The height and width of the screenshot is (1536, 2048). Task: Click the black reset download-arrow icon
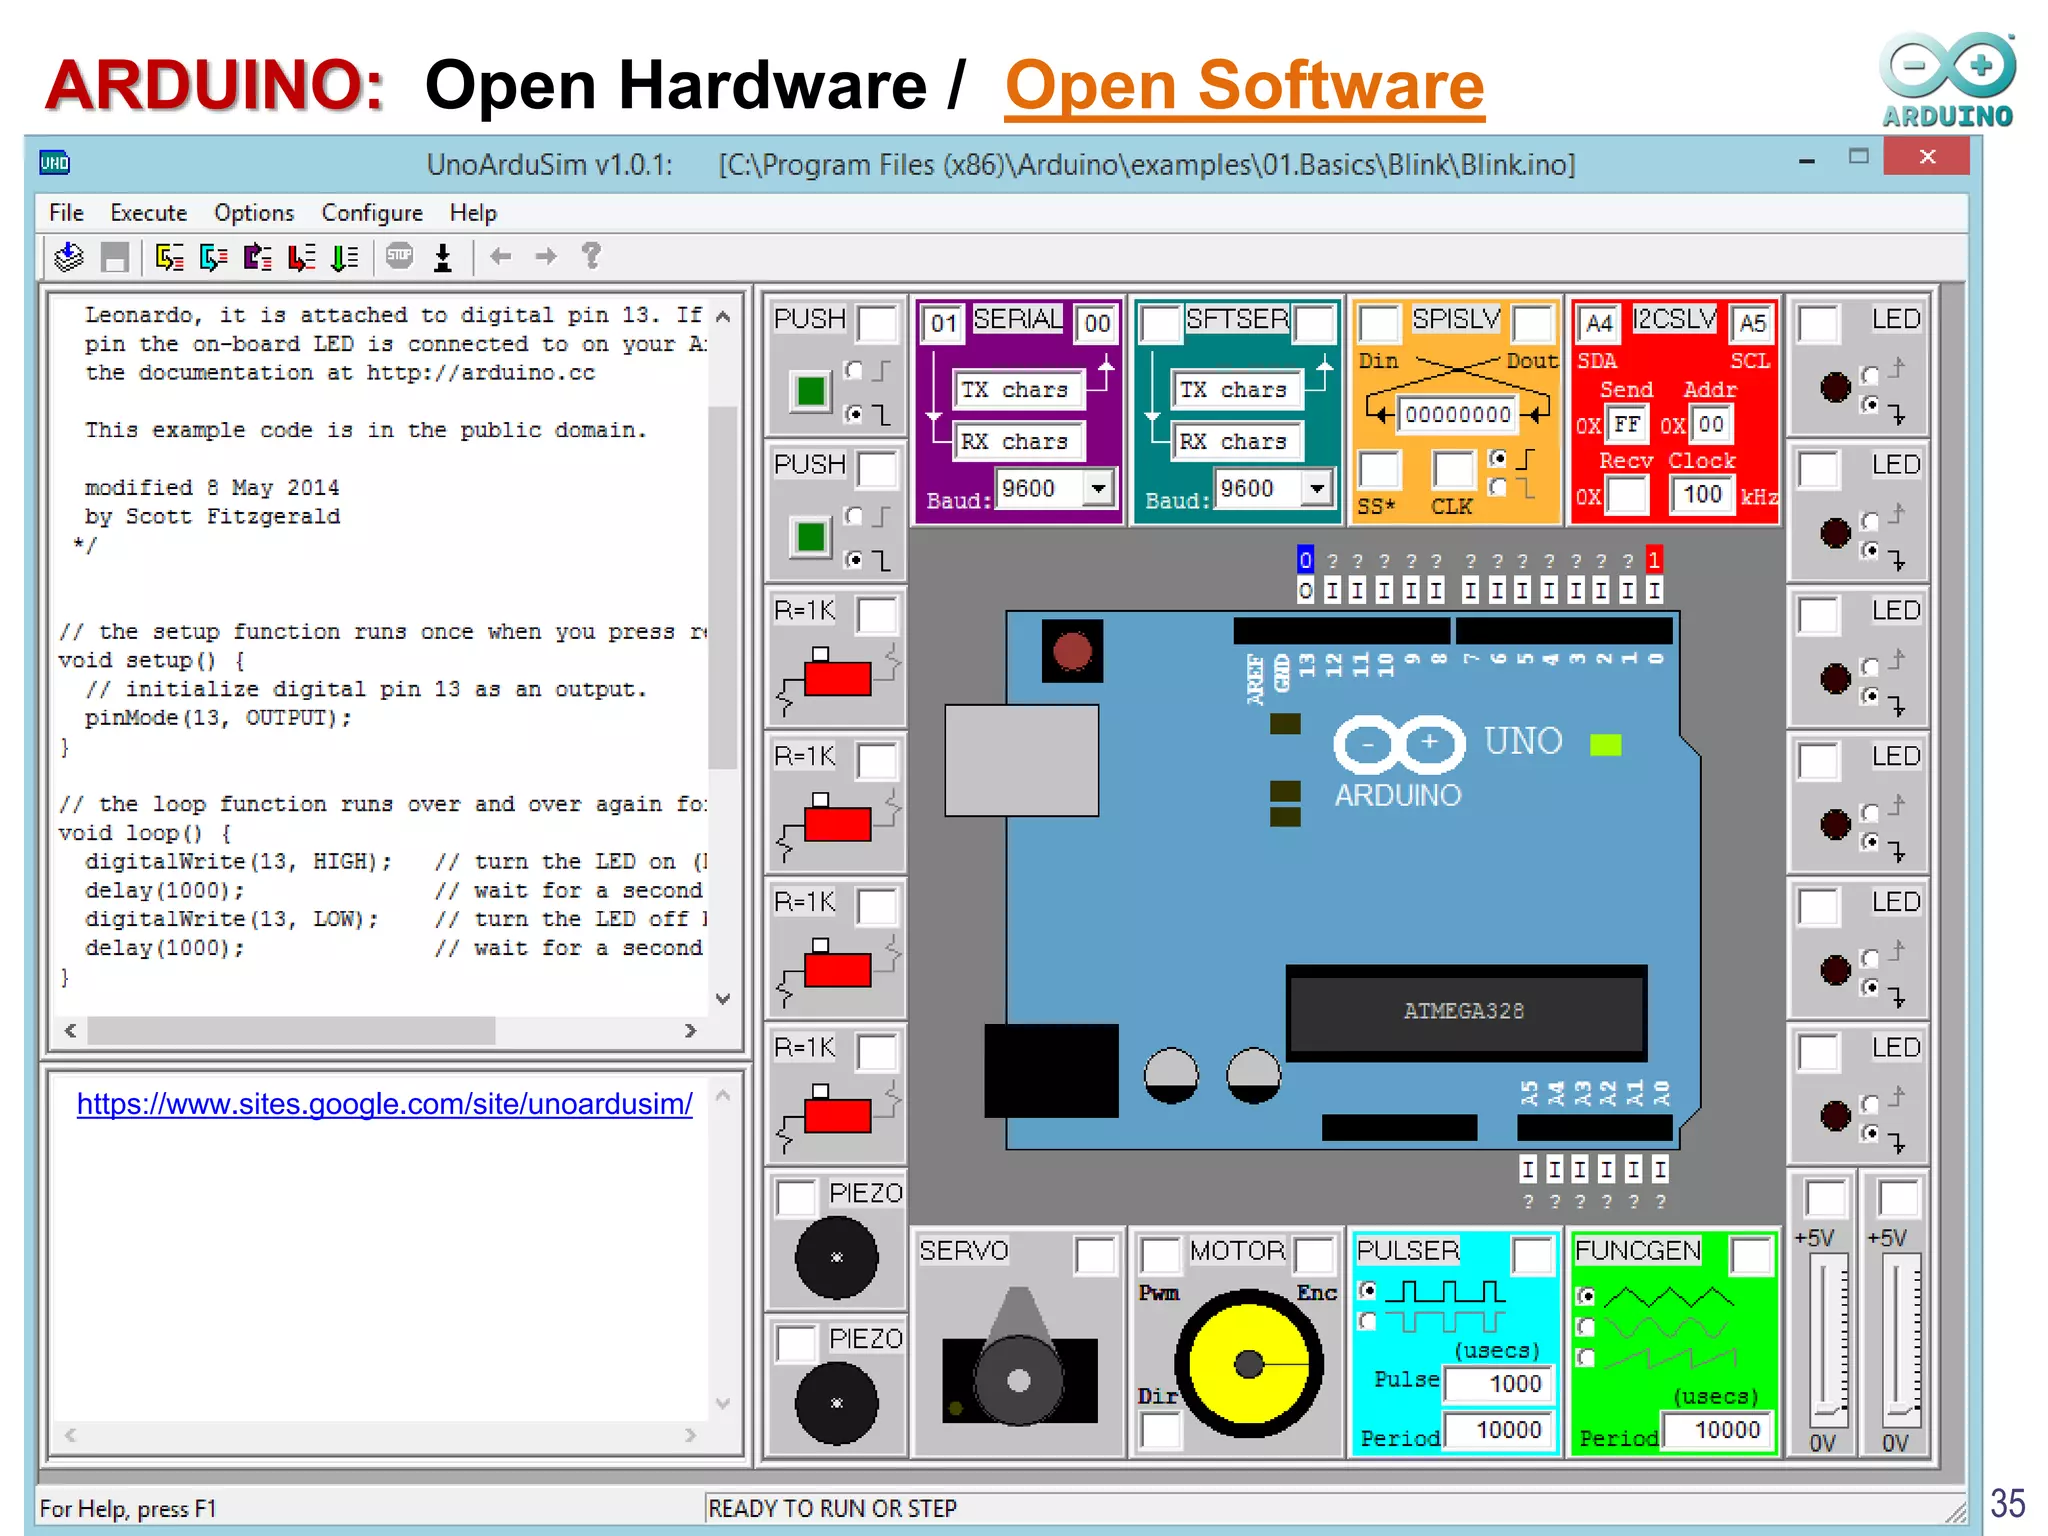tap(443, 257)
